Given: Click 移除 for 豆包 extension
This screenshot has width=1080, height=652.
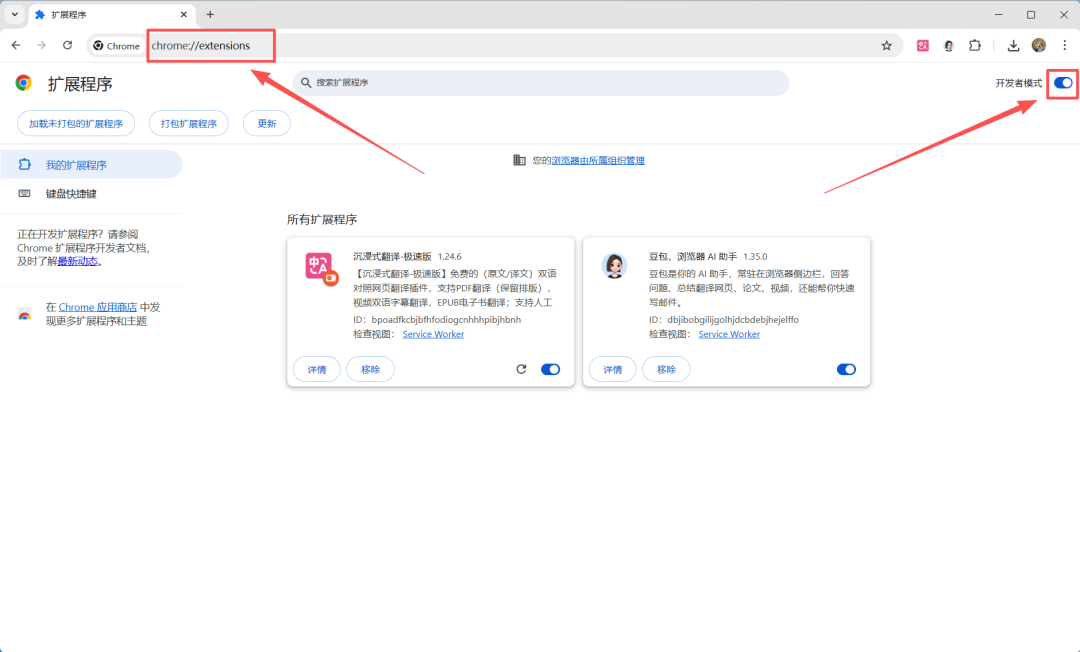Looking at the screenshot, I should [666, 370].
